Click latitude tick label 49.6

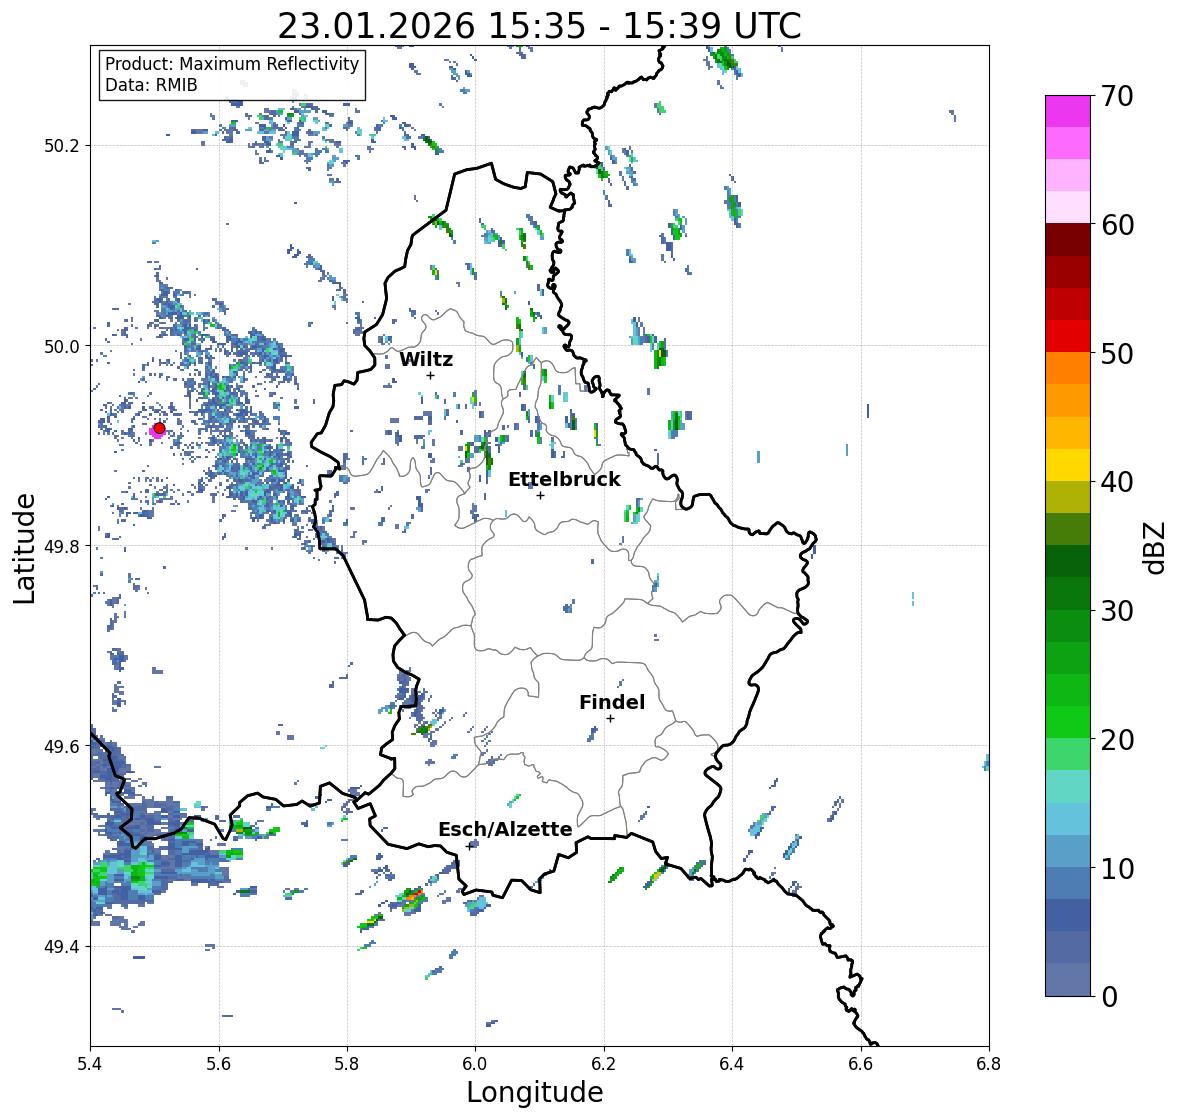point(62,746)
